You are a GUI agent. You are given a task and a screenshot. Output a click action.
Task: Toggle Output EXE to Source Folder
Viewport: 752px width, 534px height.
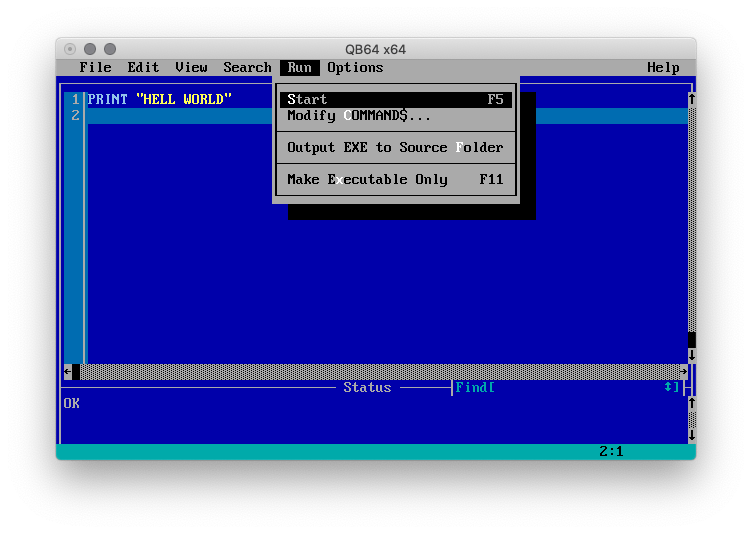point(395,148)
